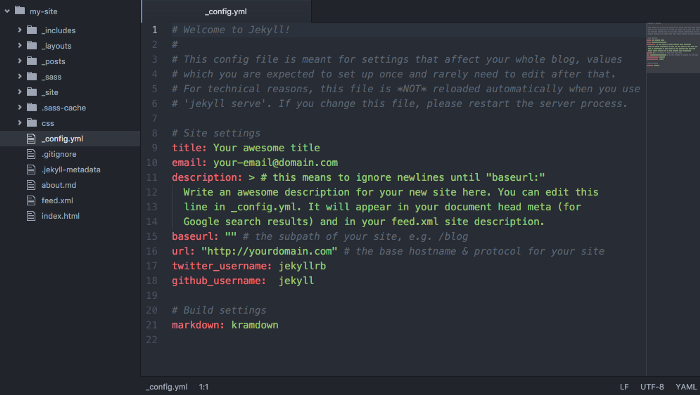
Task: Click the 'title:' key on line 9
Action: (x=189, y=148)
